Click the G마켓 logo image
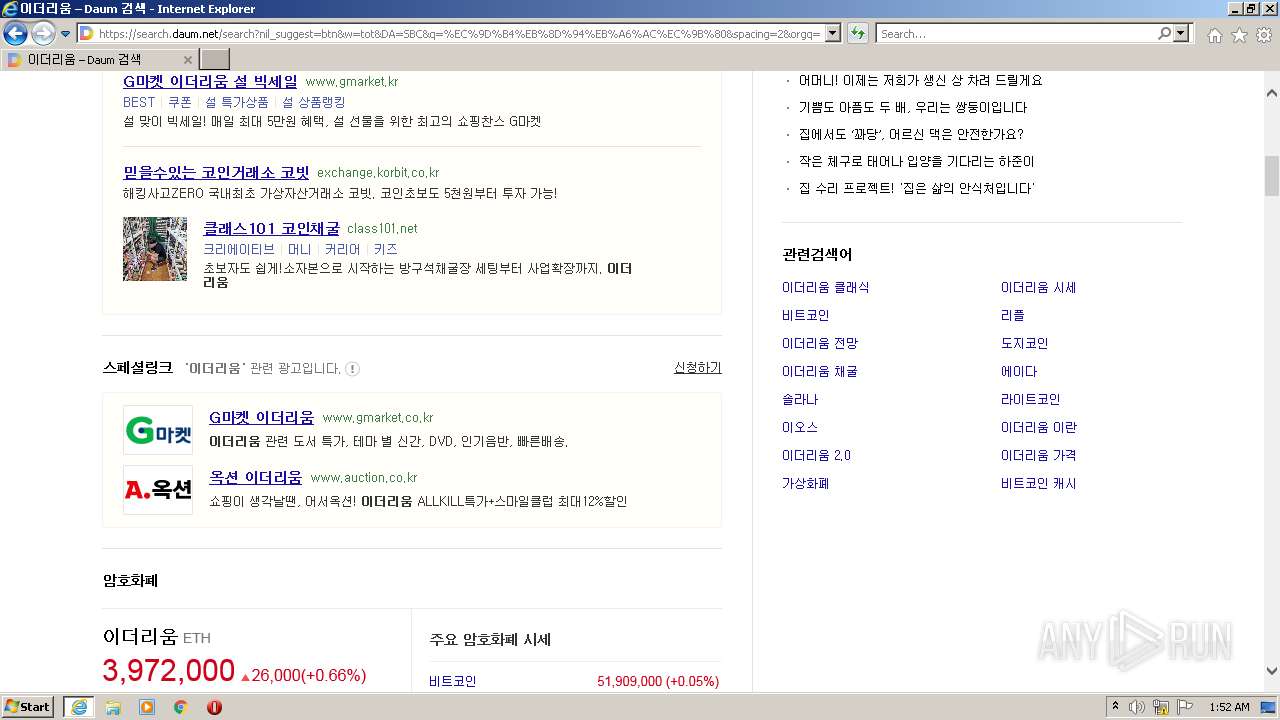The width and height of the screenshot is (1280, 720). click(158, 430)
